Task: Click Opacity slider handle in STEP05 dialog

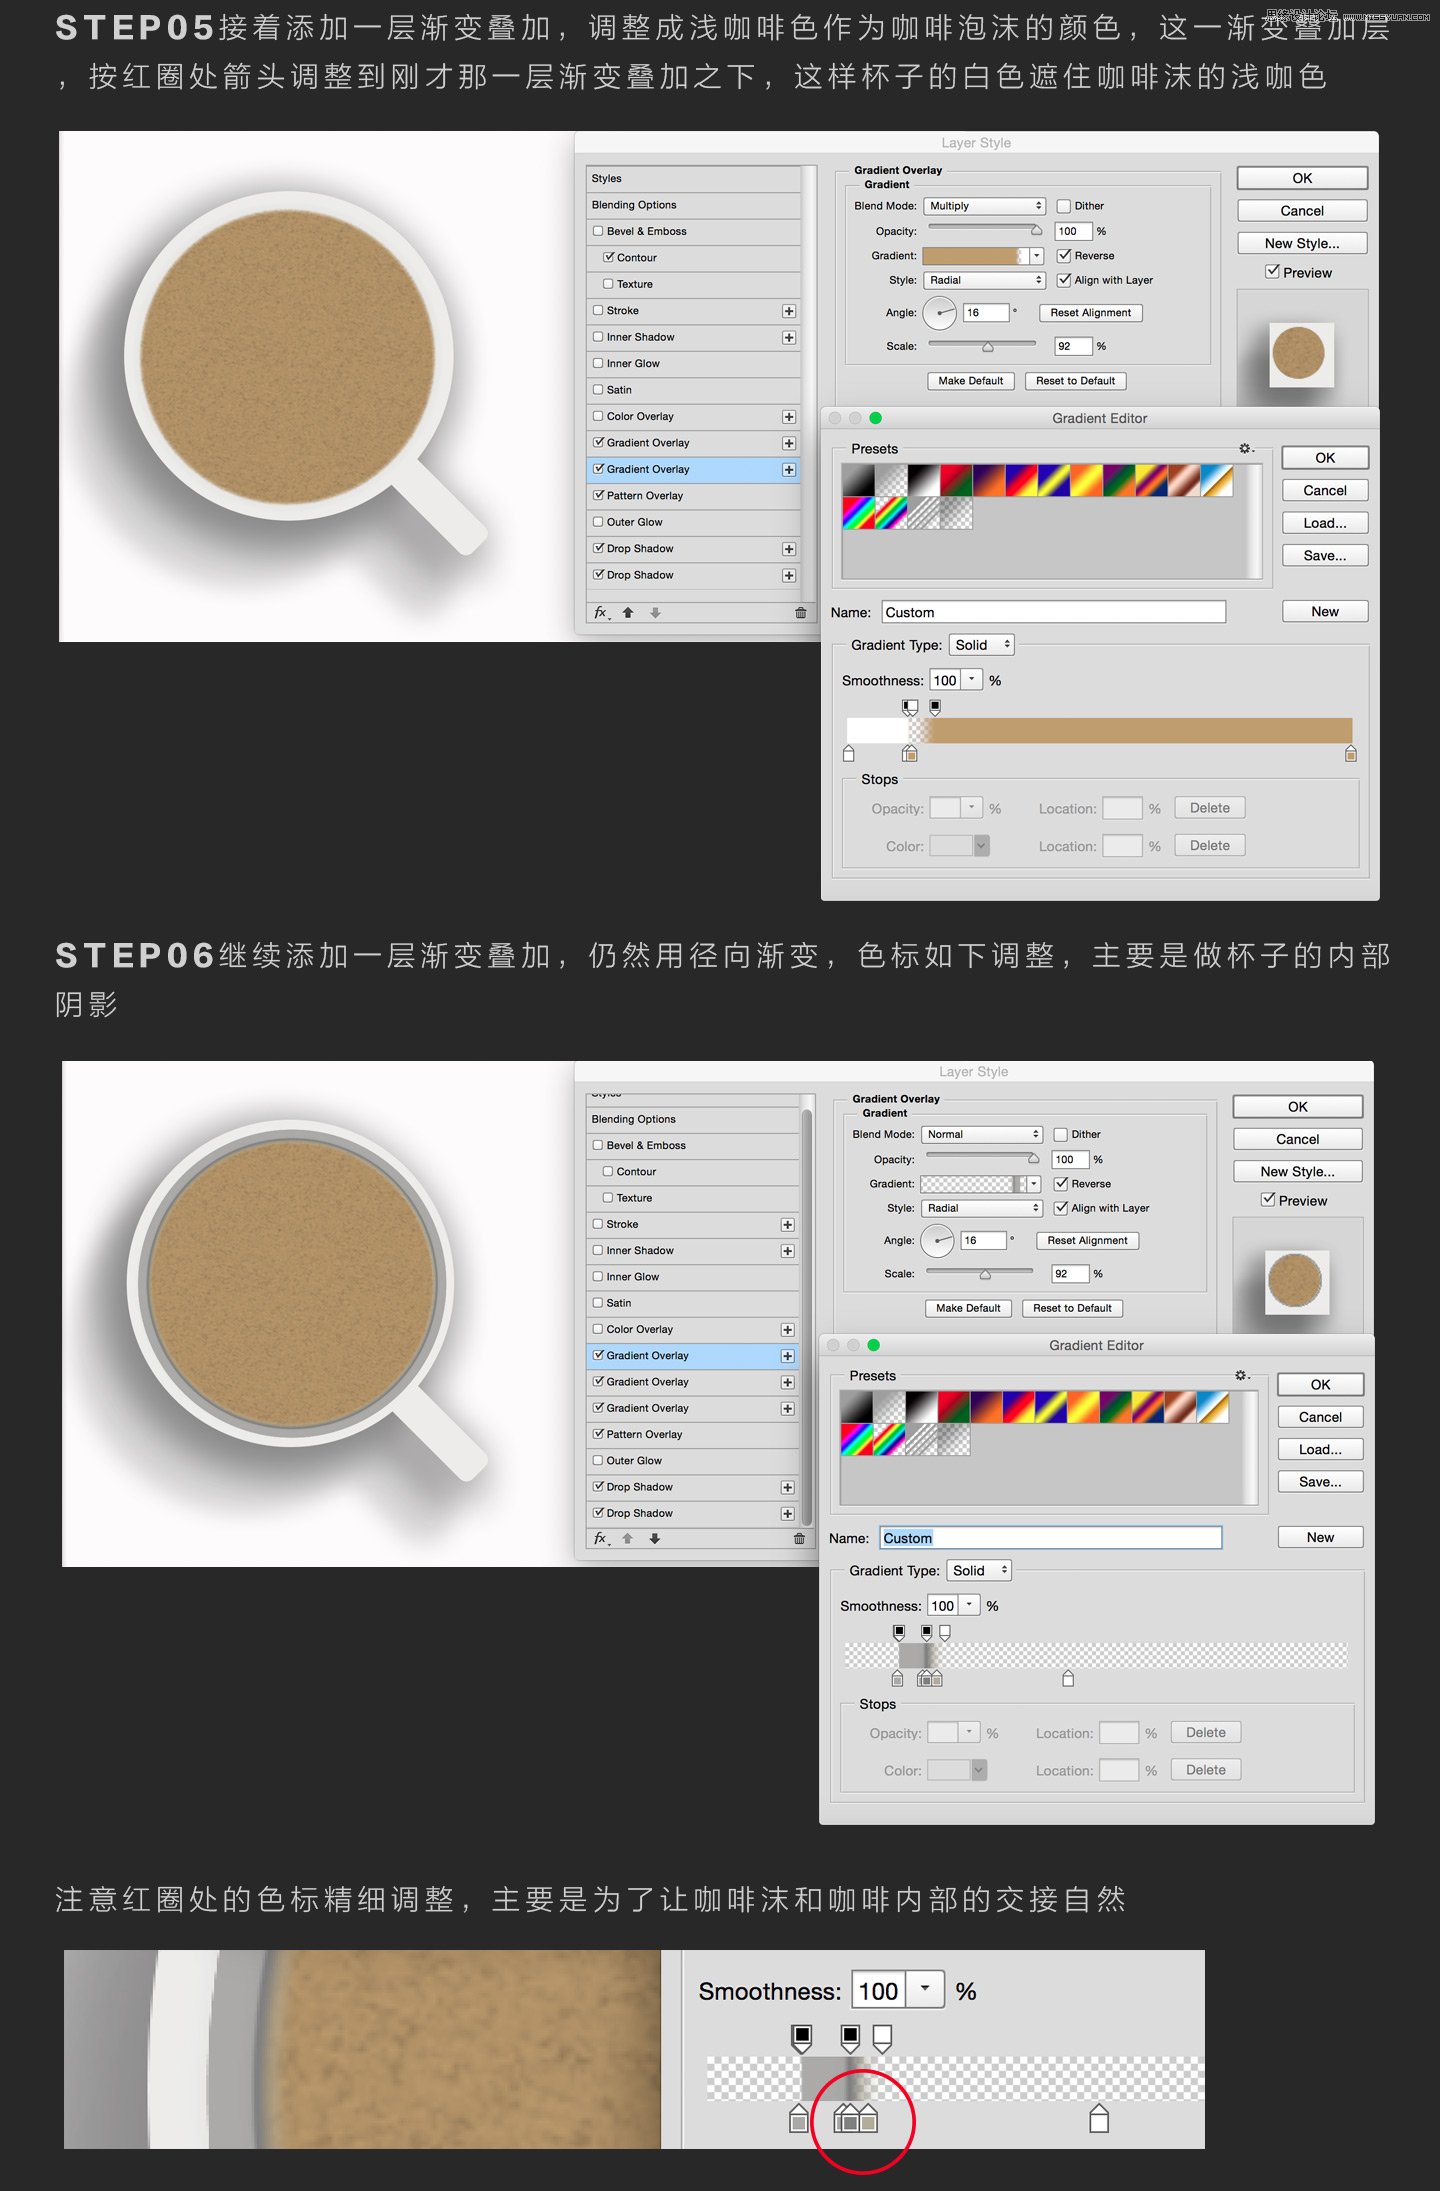Action: coord(1036,231)
